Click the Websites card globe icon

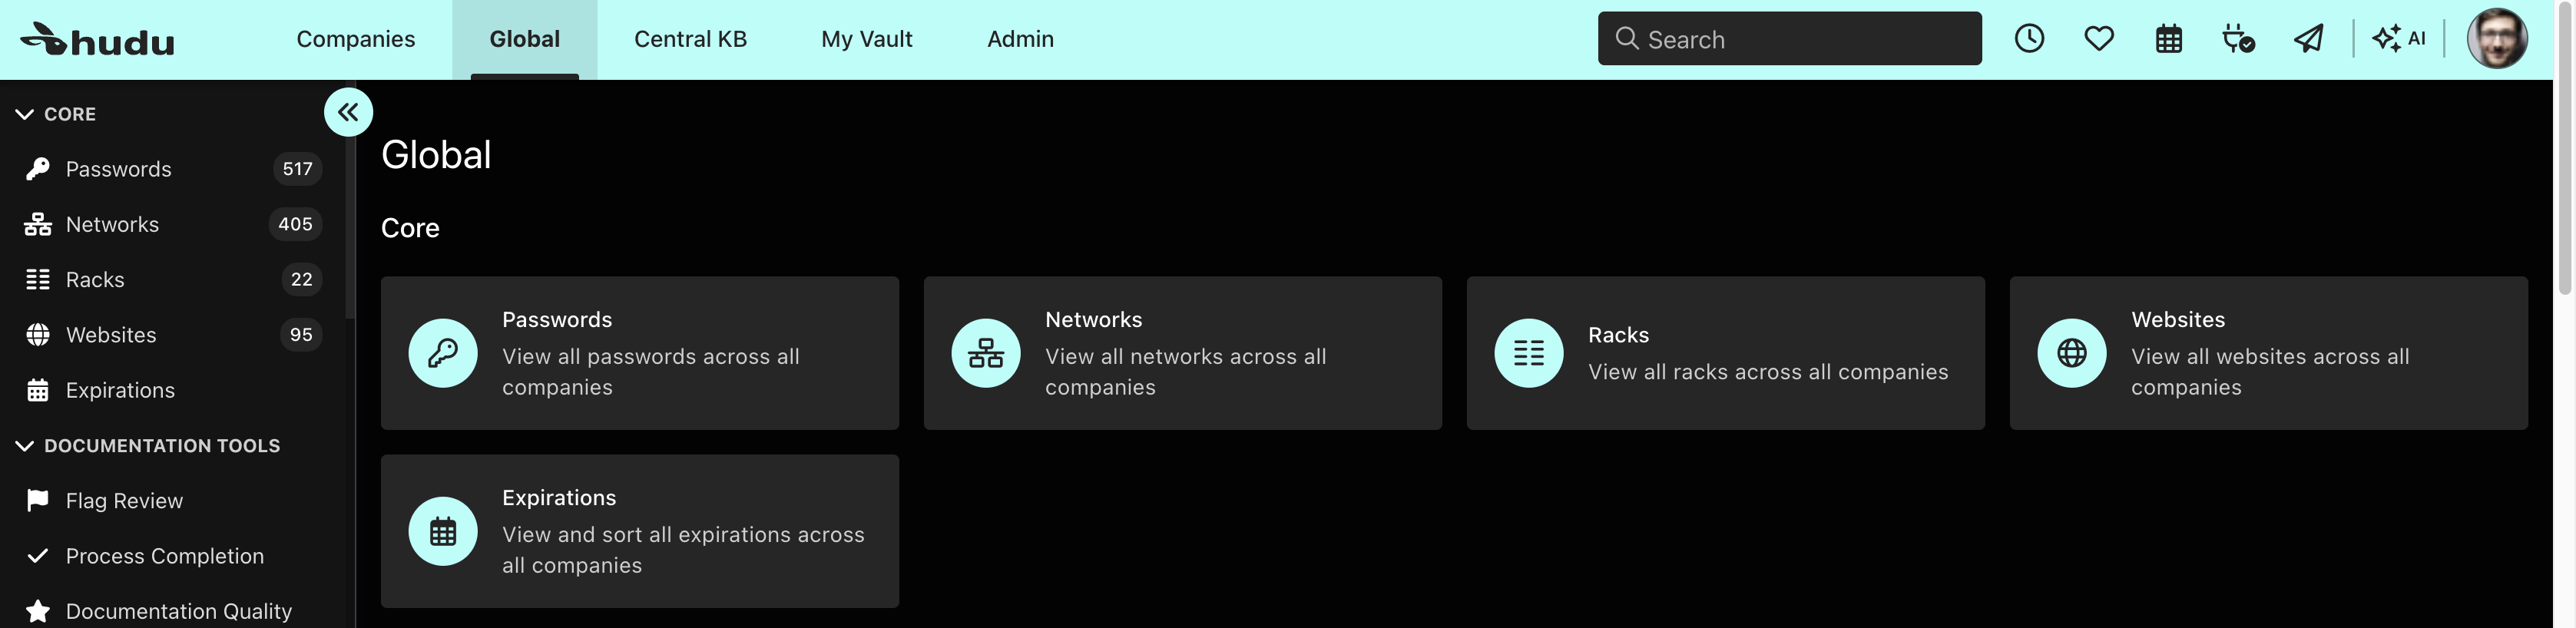pyautogui.click(x=2071, y=353)
